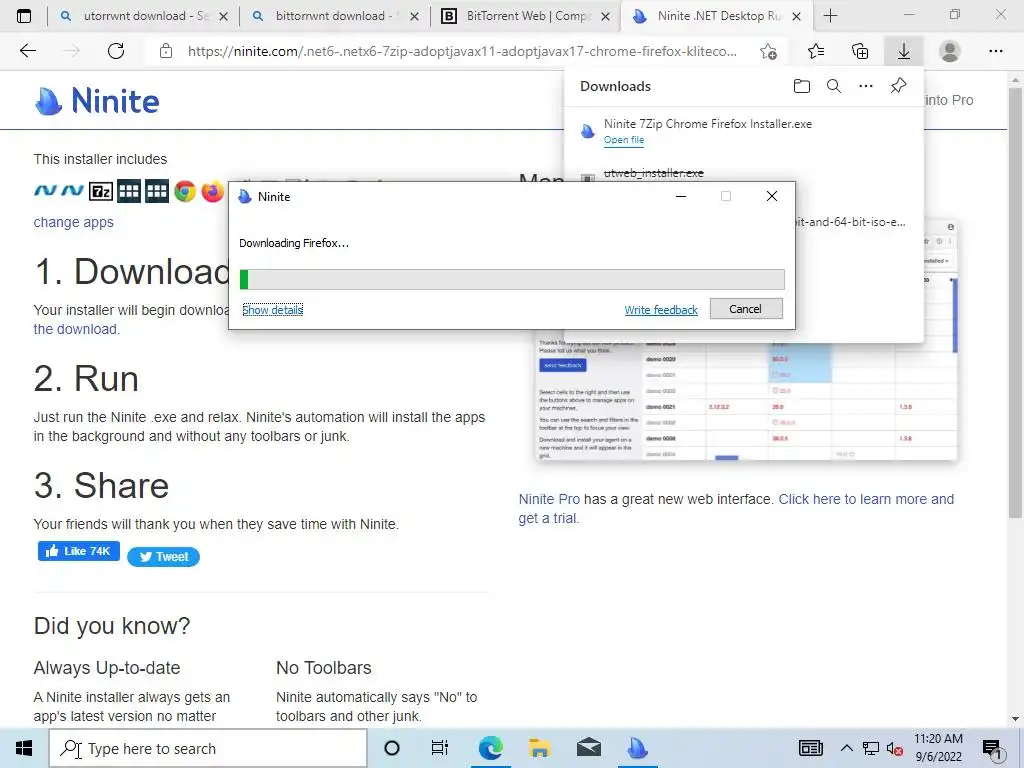Open the taskbar clock and date
Viewport: 1024px width, 768px height.
938,748
